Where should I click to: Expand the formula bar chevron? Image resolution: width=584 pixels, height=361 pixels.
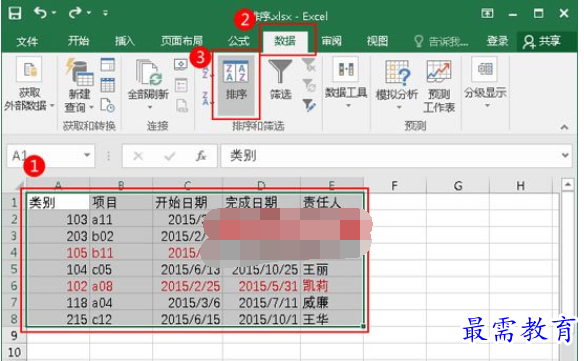point(565,155)
